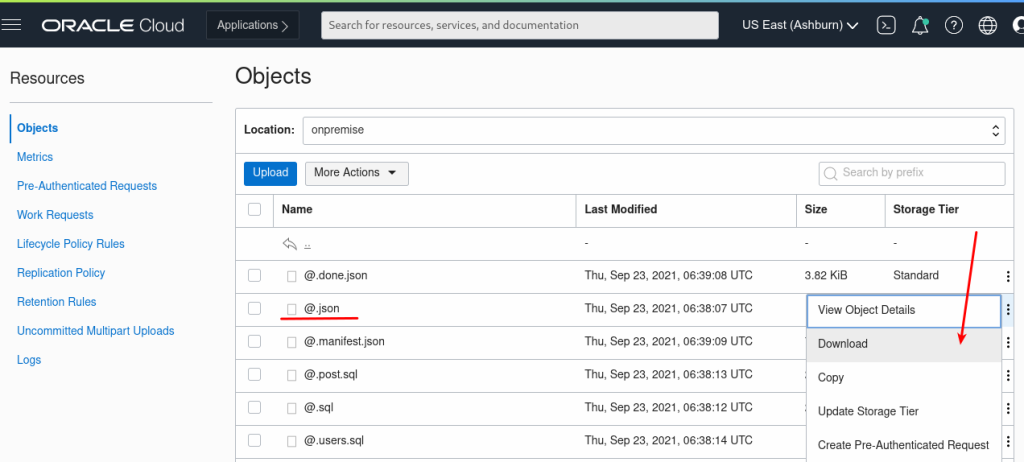Open Pre-Authenticated Requests in Resources
Screen dimensions: 1024x462
coord(87,186)
